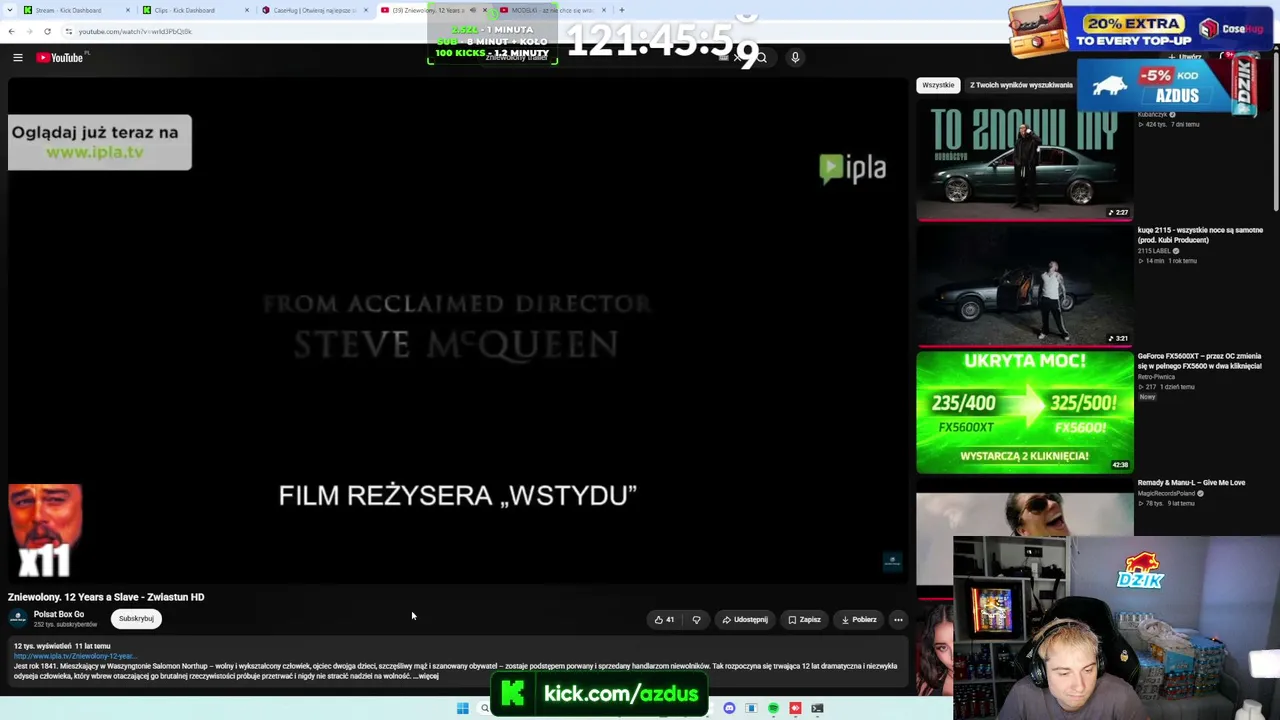Dislike the video with thumbs down
The width and height of the screenshot is (1280, 720).
[697, 620]
